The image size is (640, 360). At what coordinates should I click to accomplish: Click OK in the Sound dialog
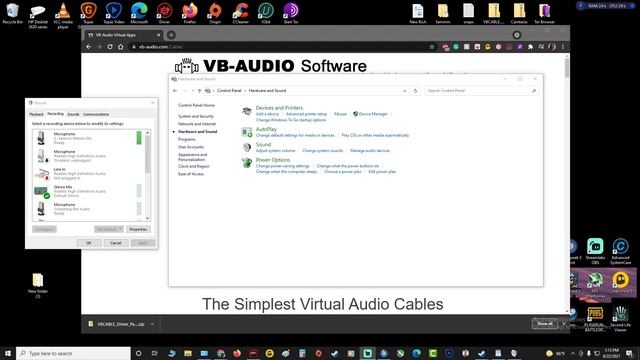tap(89, 243)
